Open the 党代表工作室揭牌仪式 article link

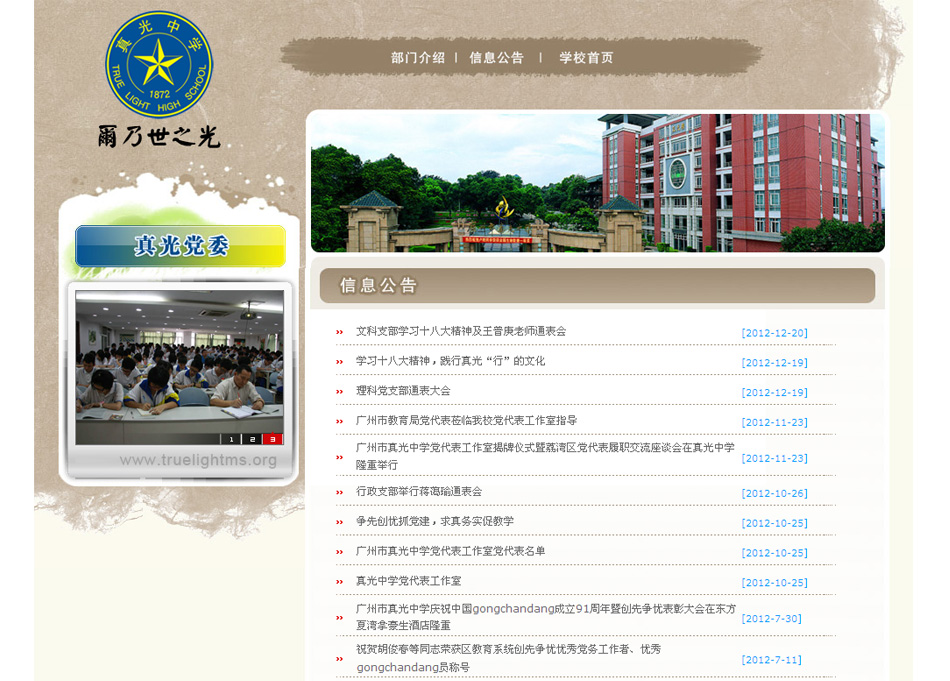click(545, 456)
